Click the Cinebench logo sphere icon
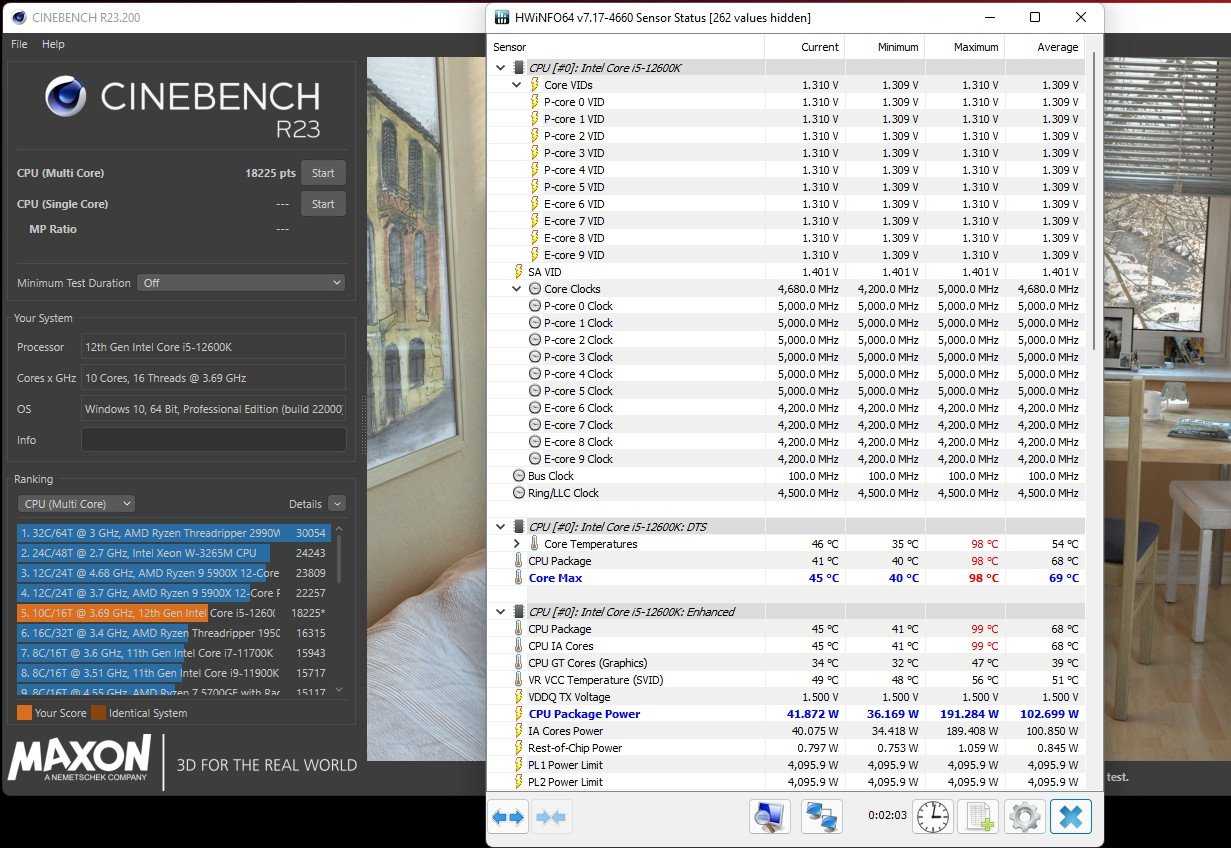 (66, 96)
